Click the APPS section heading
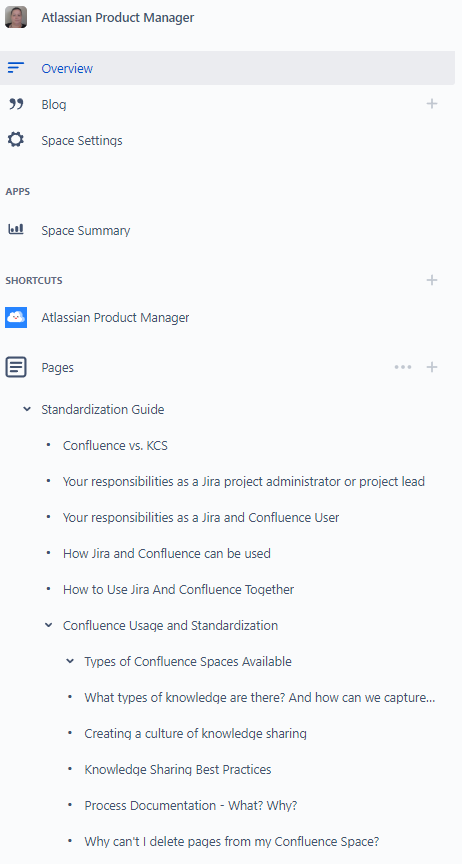This screenshot has width=462, height=864. [18, 192]
